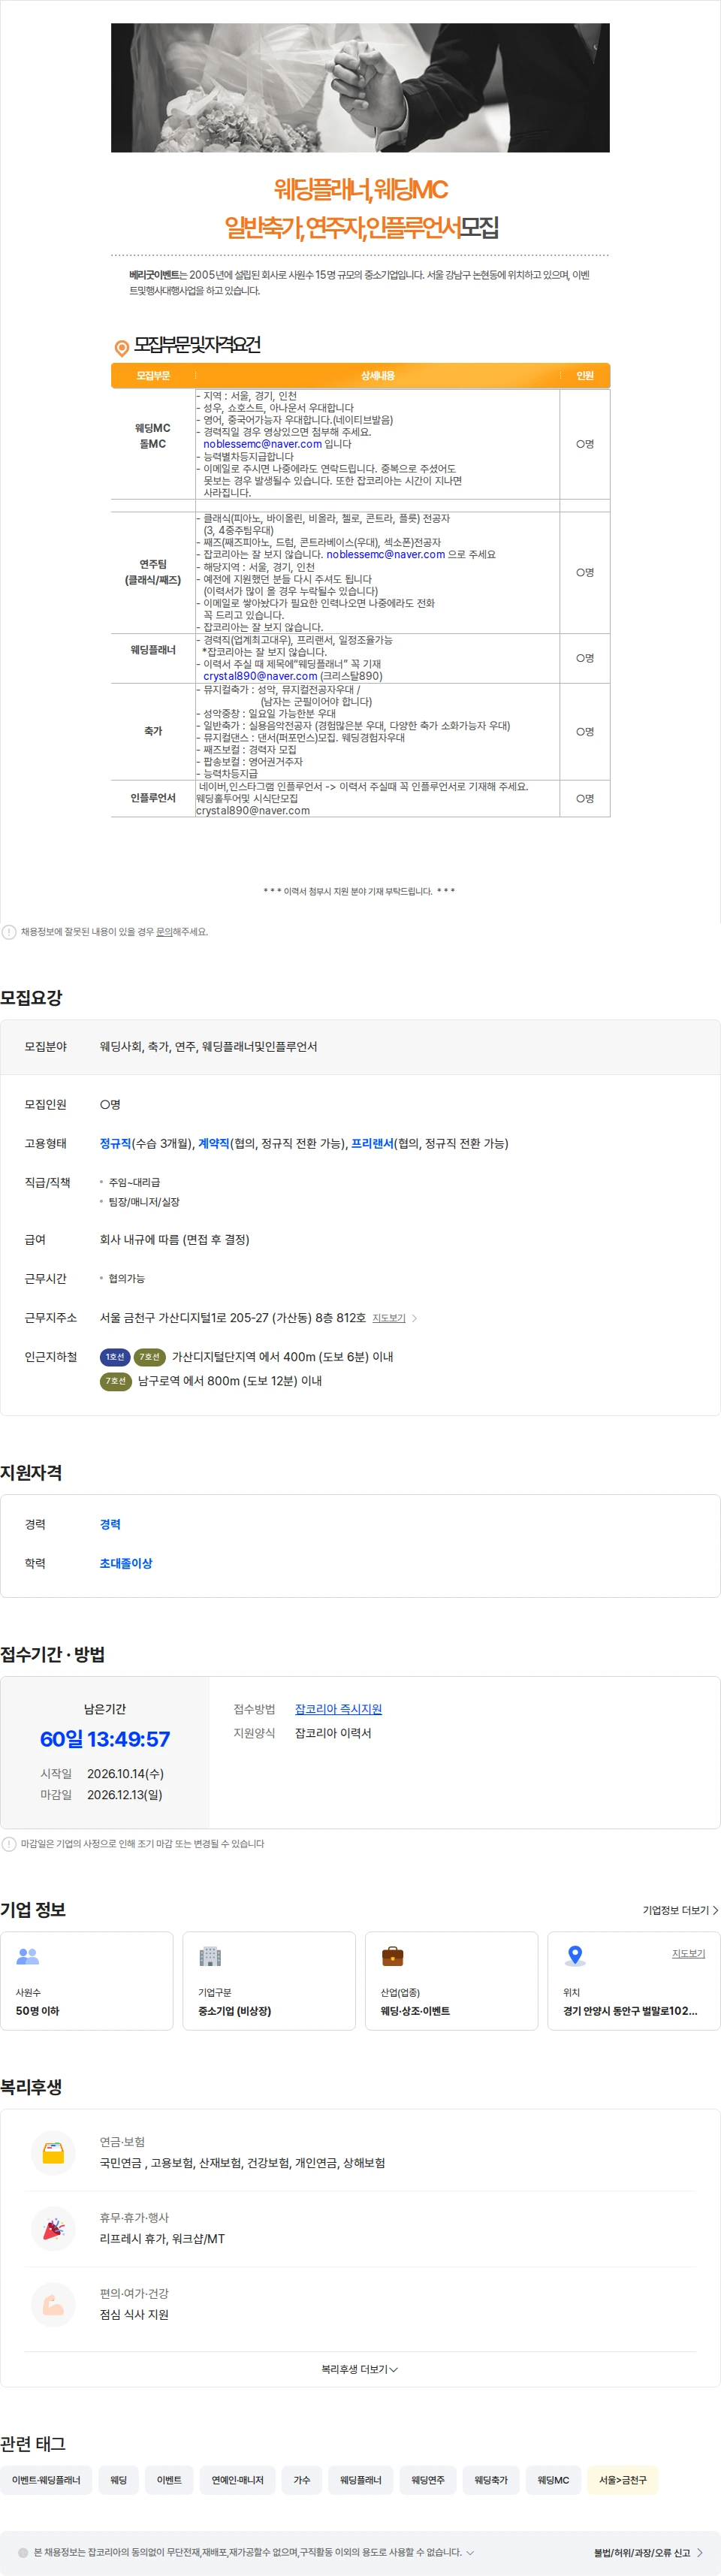The image size is (721, 2576).
Task: Click the 모집부문 table header
Action: coord(153,376)
